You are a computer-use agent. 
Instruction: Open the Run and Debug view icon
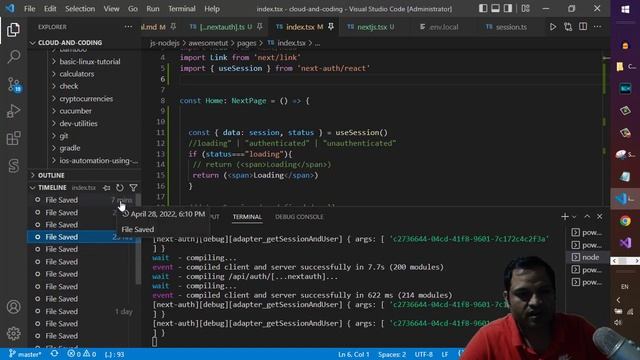(13, 111)
